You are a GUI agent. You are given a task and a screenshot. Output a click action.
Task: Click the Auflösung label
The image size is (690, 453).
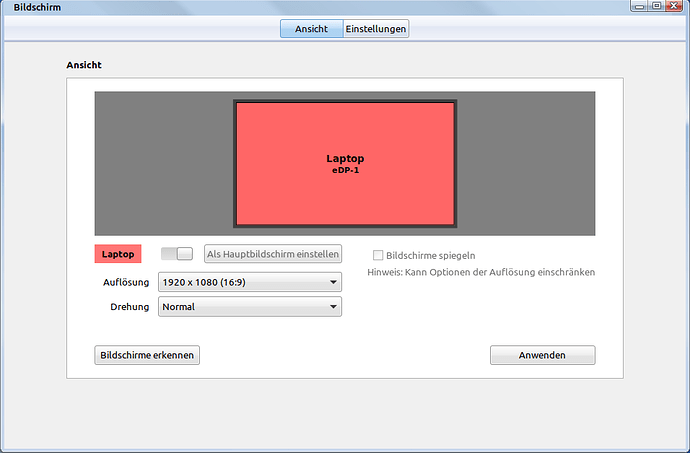pos(126,282)
